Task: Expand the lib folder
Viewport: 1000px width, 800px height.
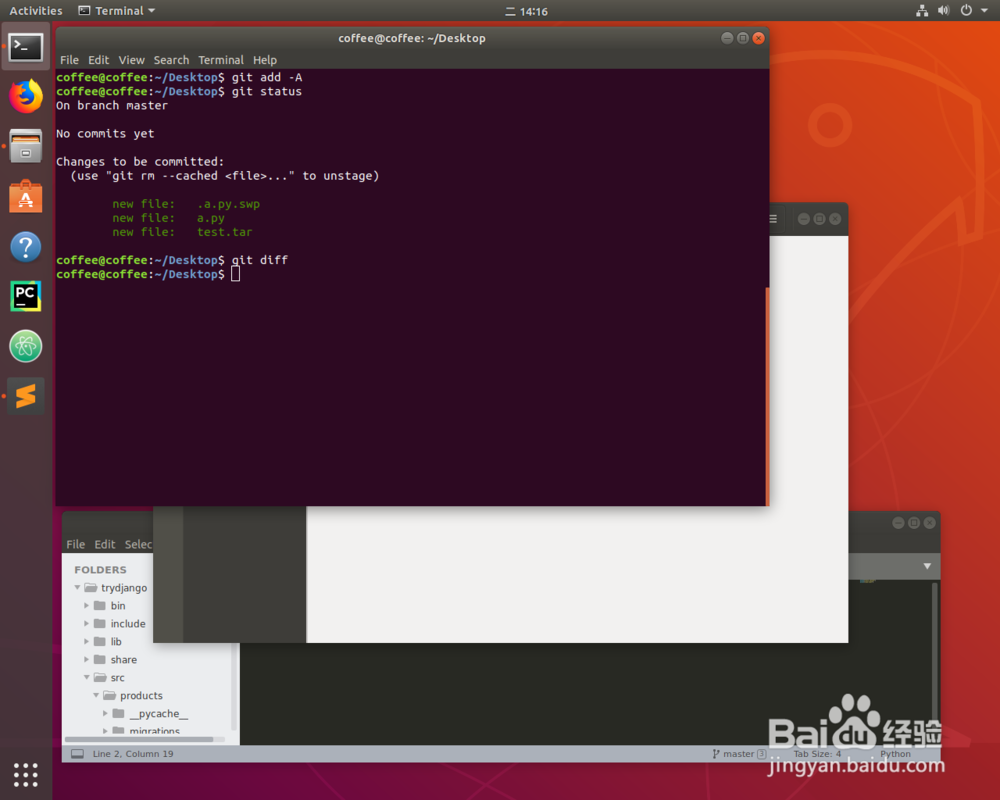Action: [87, 641]
